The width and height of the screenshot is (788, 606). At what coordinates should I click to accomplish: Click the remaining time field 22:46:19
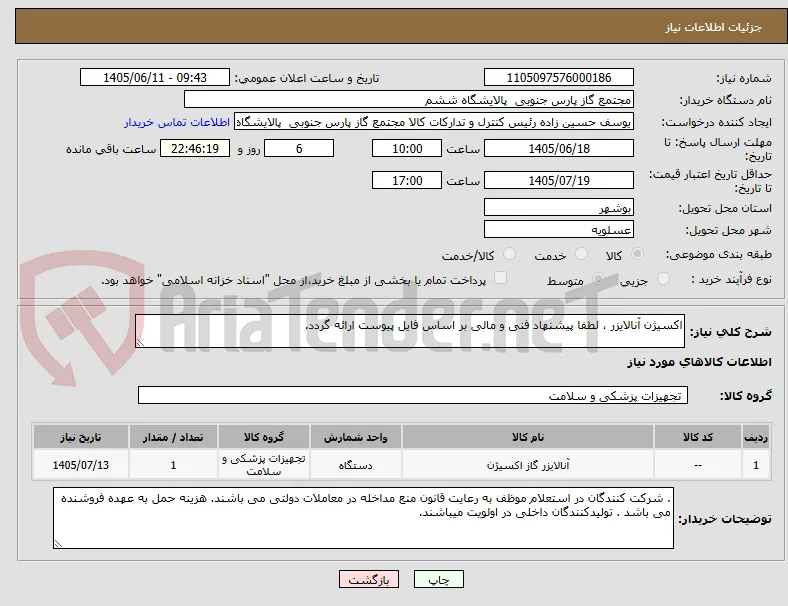click(195, 148)
